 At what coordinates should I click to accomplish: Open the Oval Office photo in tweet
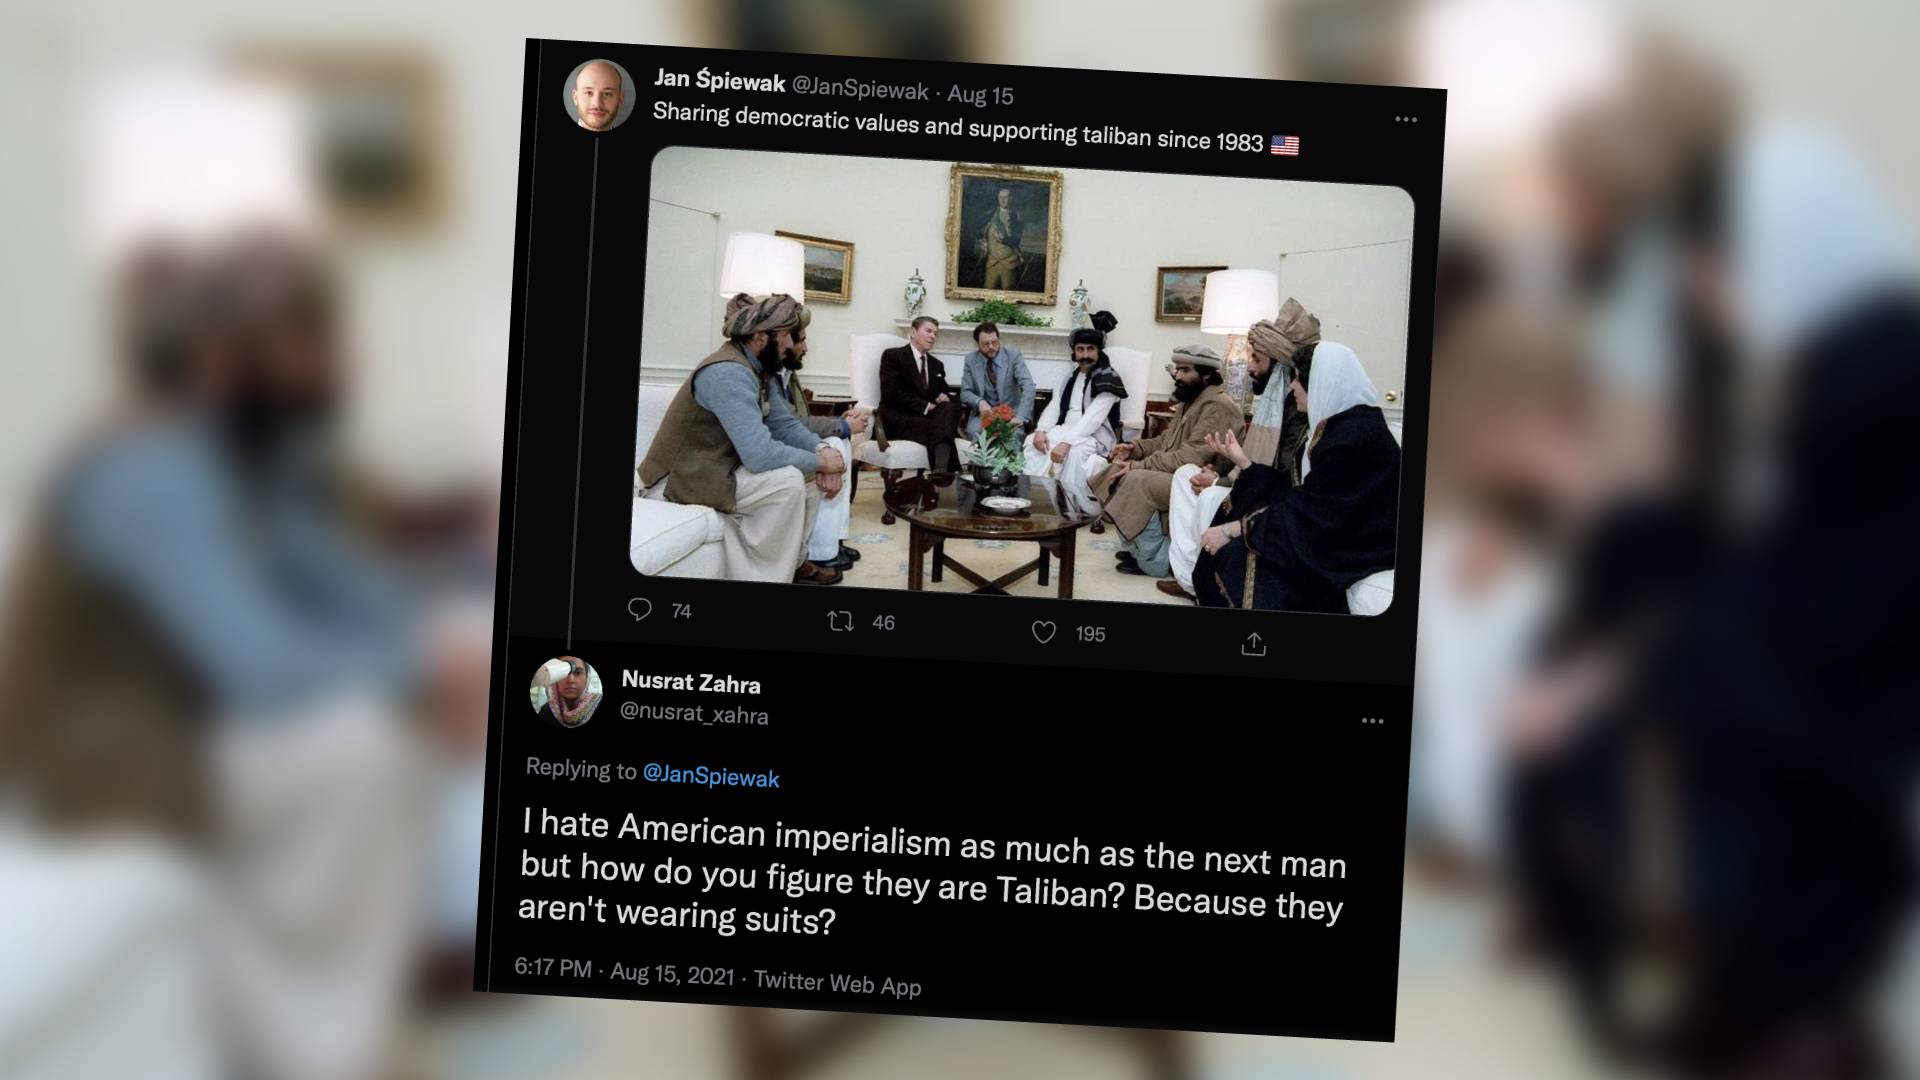tap(1020, 380)
